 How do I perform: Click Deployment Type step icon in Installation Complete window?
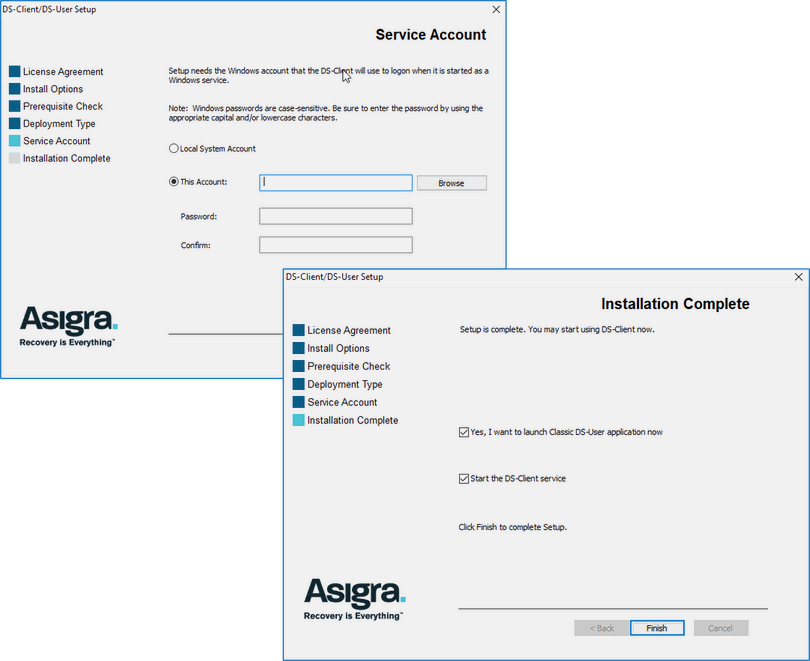click(299, 384)
